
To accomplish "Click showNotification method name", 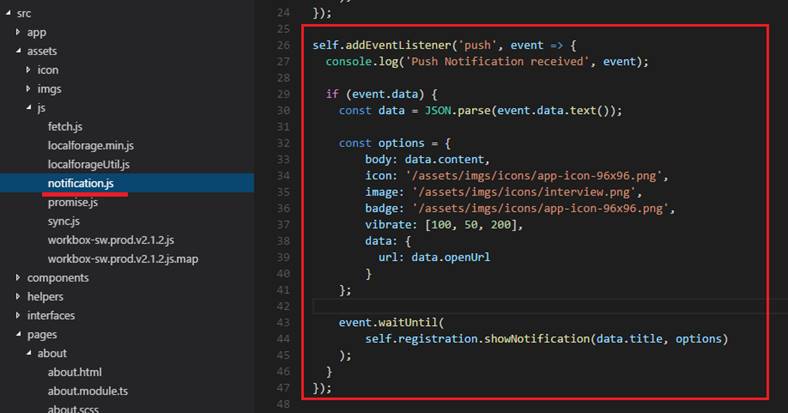I will coord(537,339).
